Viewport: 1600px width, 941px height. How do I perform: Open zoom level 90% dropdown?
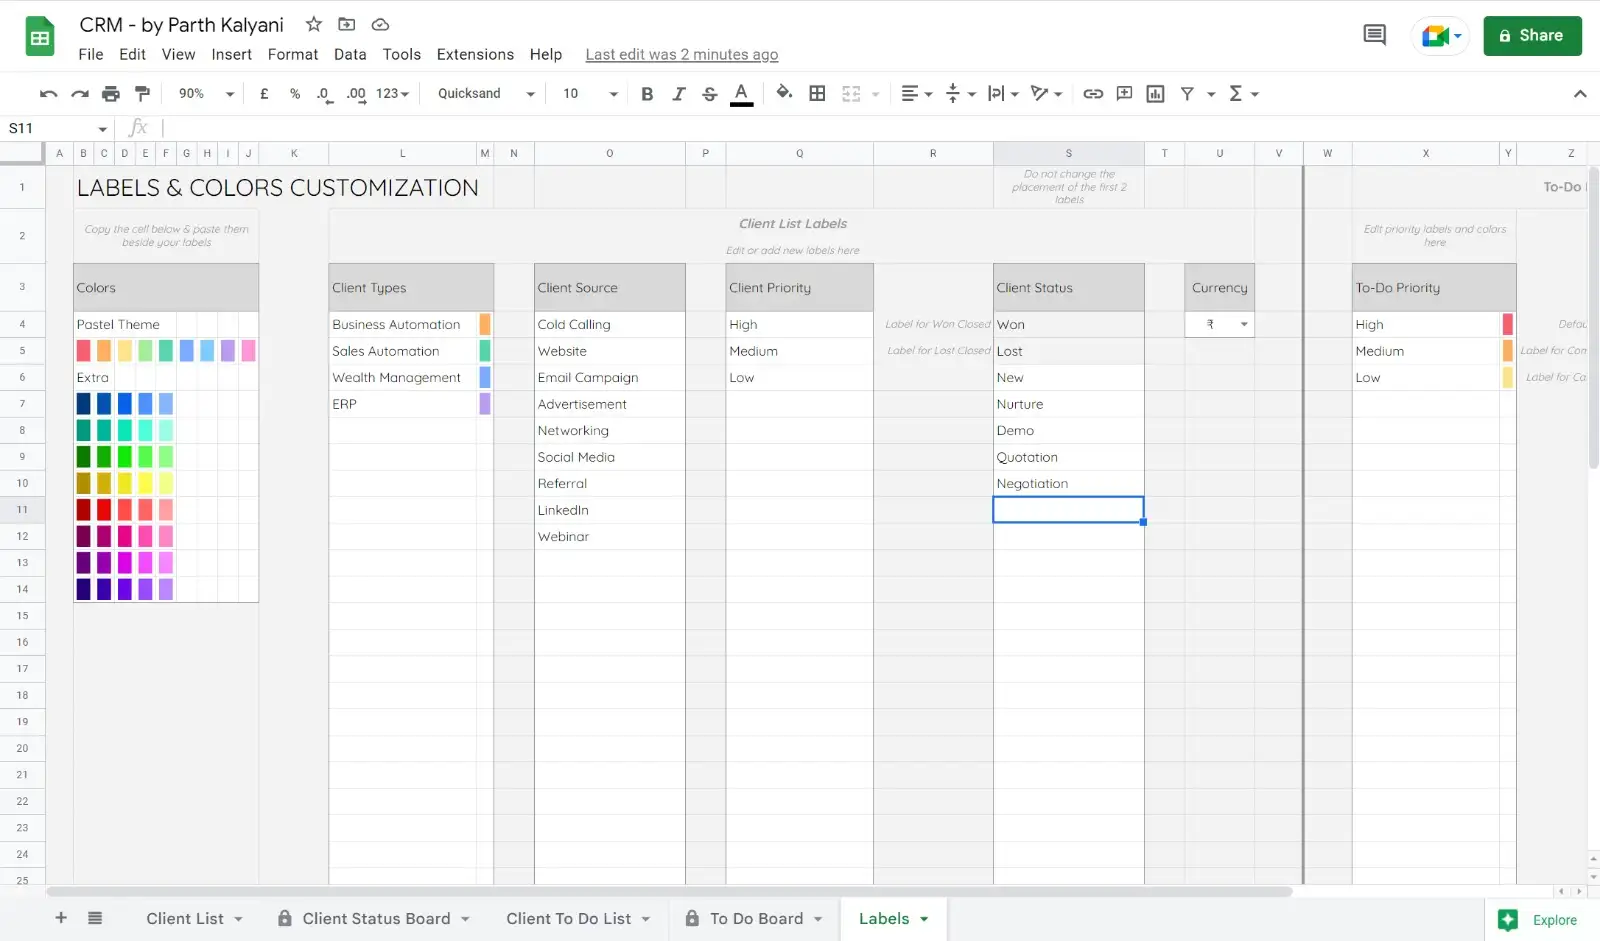click(206, 94)
